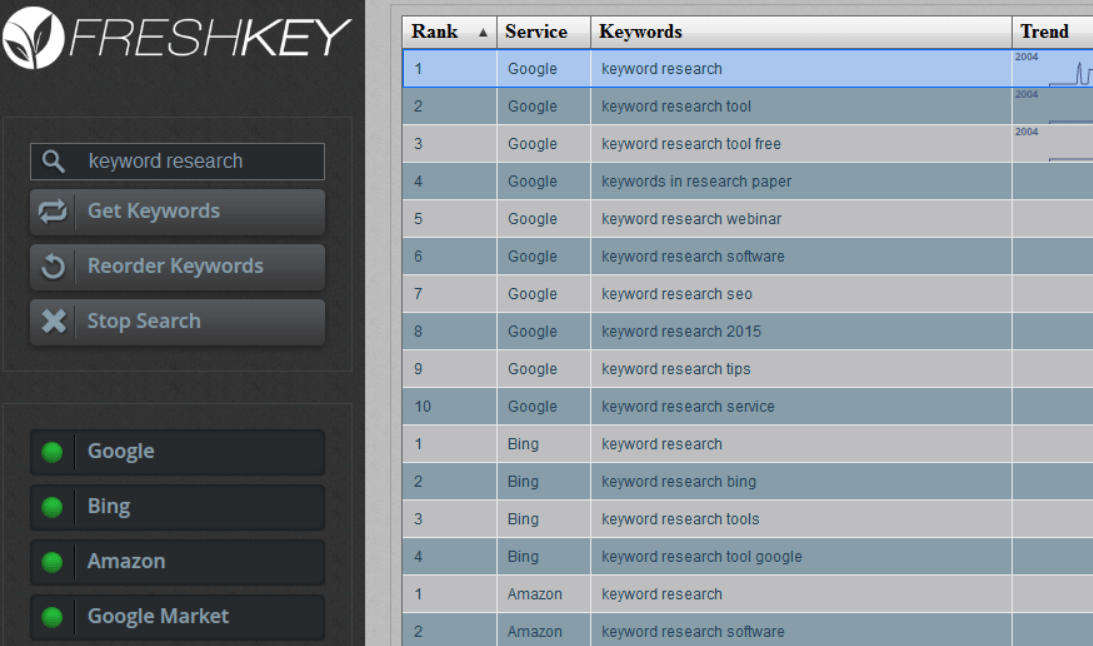The image size is (1093, 646).
Task: Click the Reorder Keywords circular arrow icon
Action: click(x=53, y=266)
